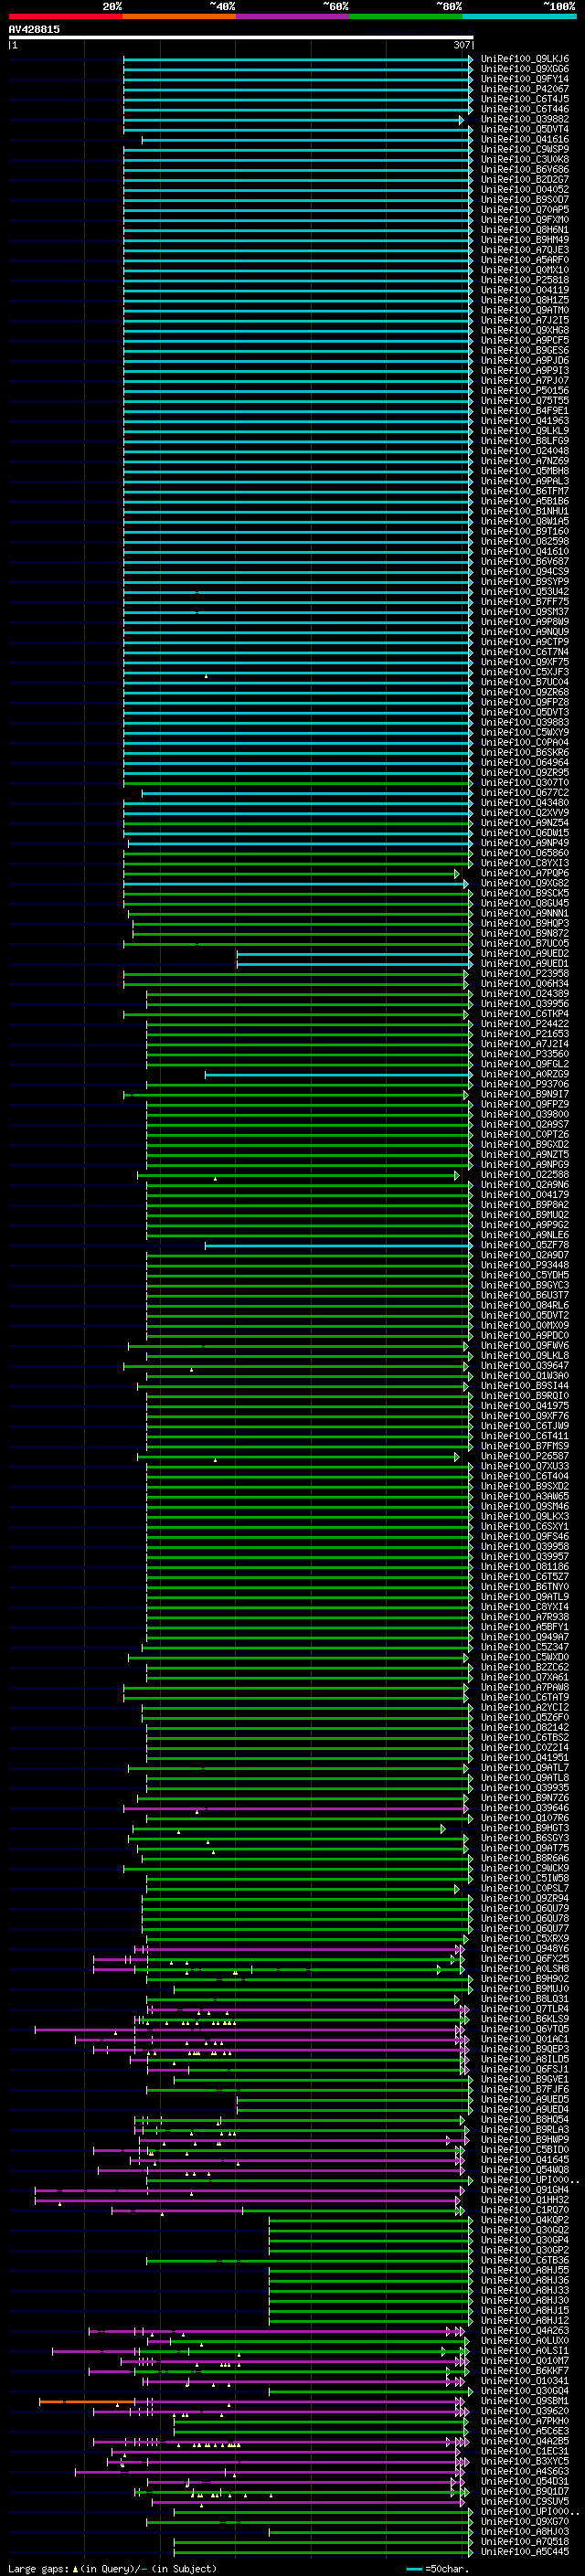Select hit label UniRef100_P26587
The image size is (585, 2576).
coord(524,1456)
